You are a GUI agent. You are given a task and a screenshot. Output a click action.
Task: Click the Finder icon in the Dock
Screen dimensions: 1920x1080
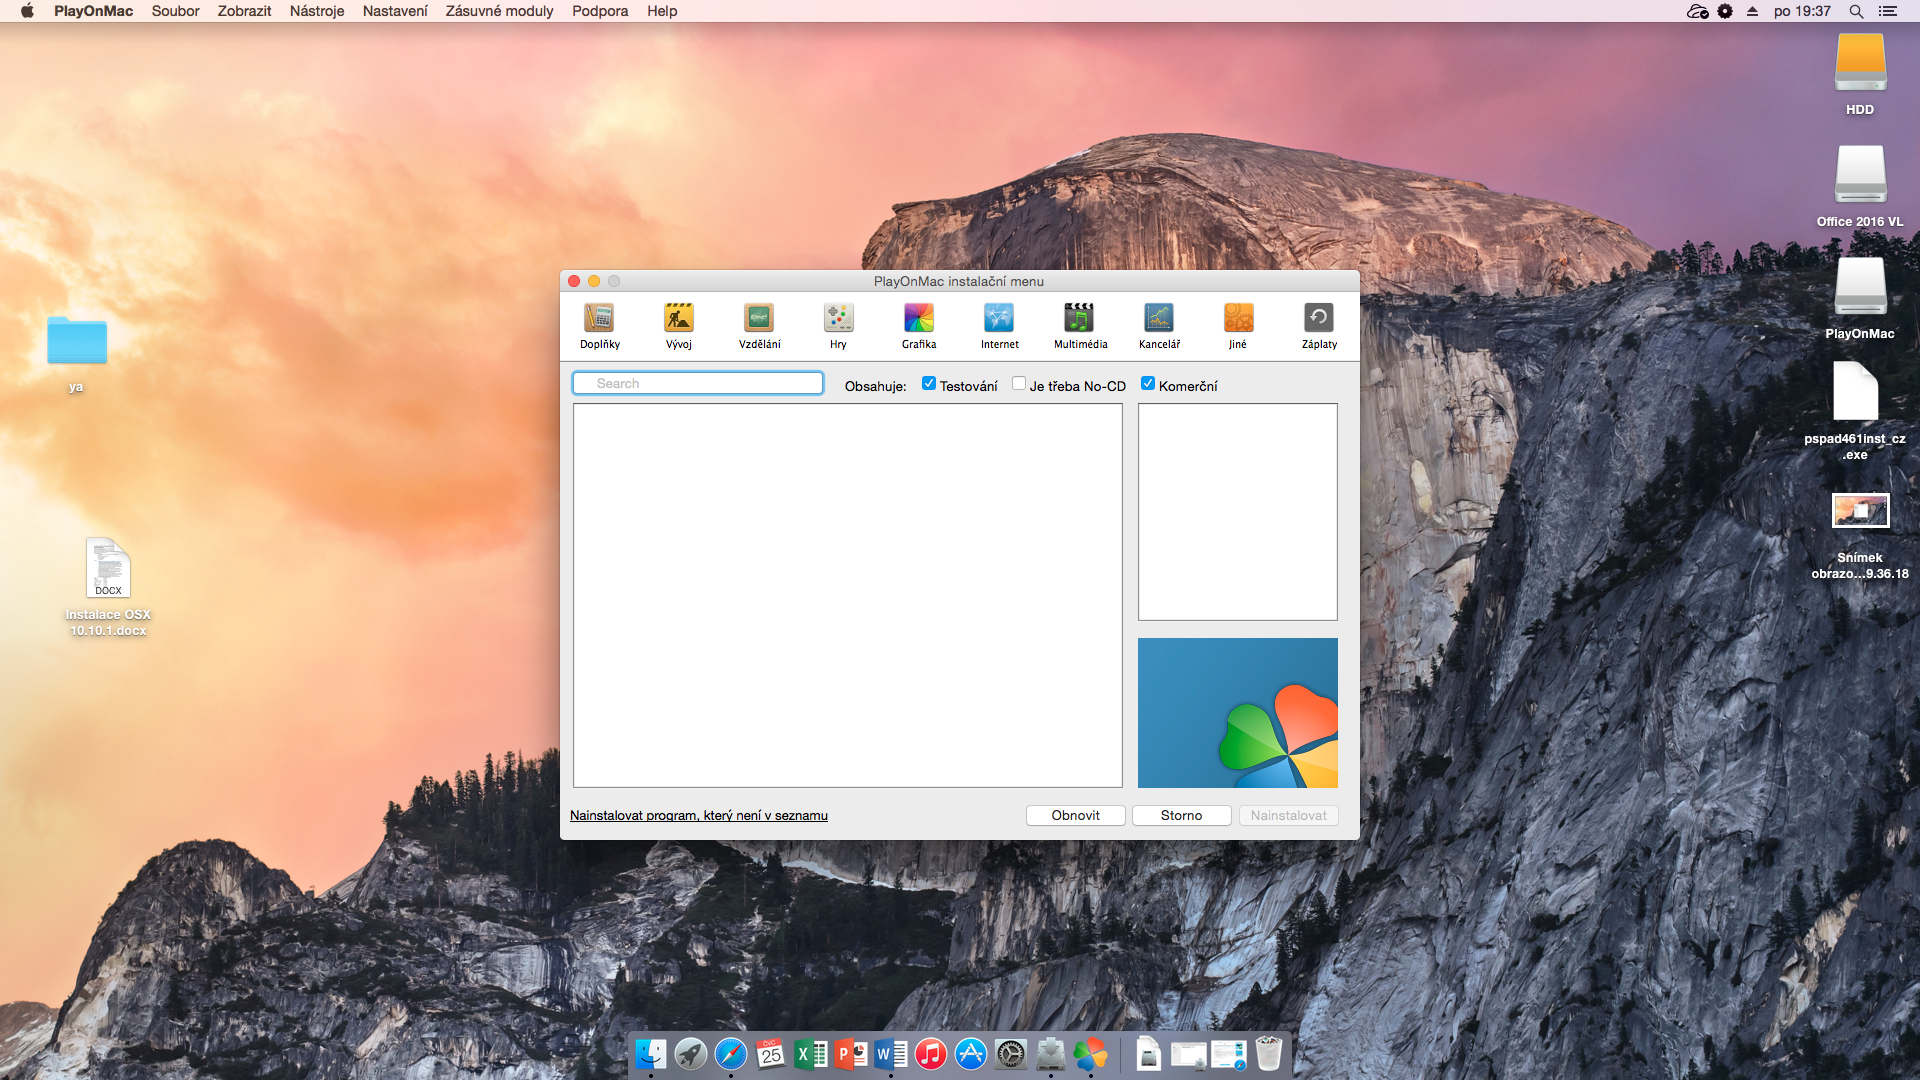[651, 1054]
